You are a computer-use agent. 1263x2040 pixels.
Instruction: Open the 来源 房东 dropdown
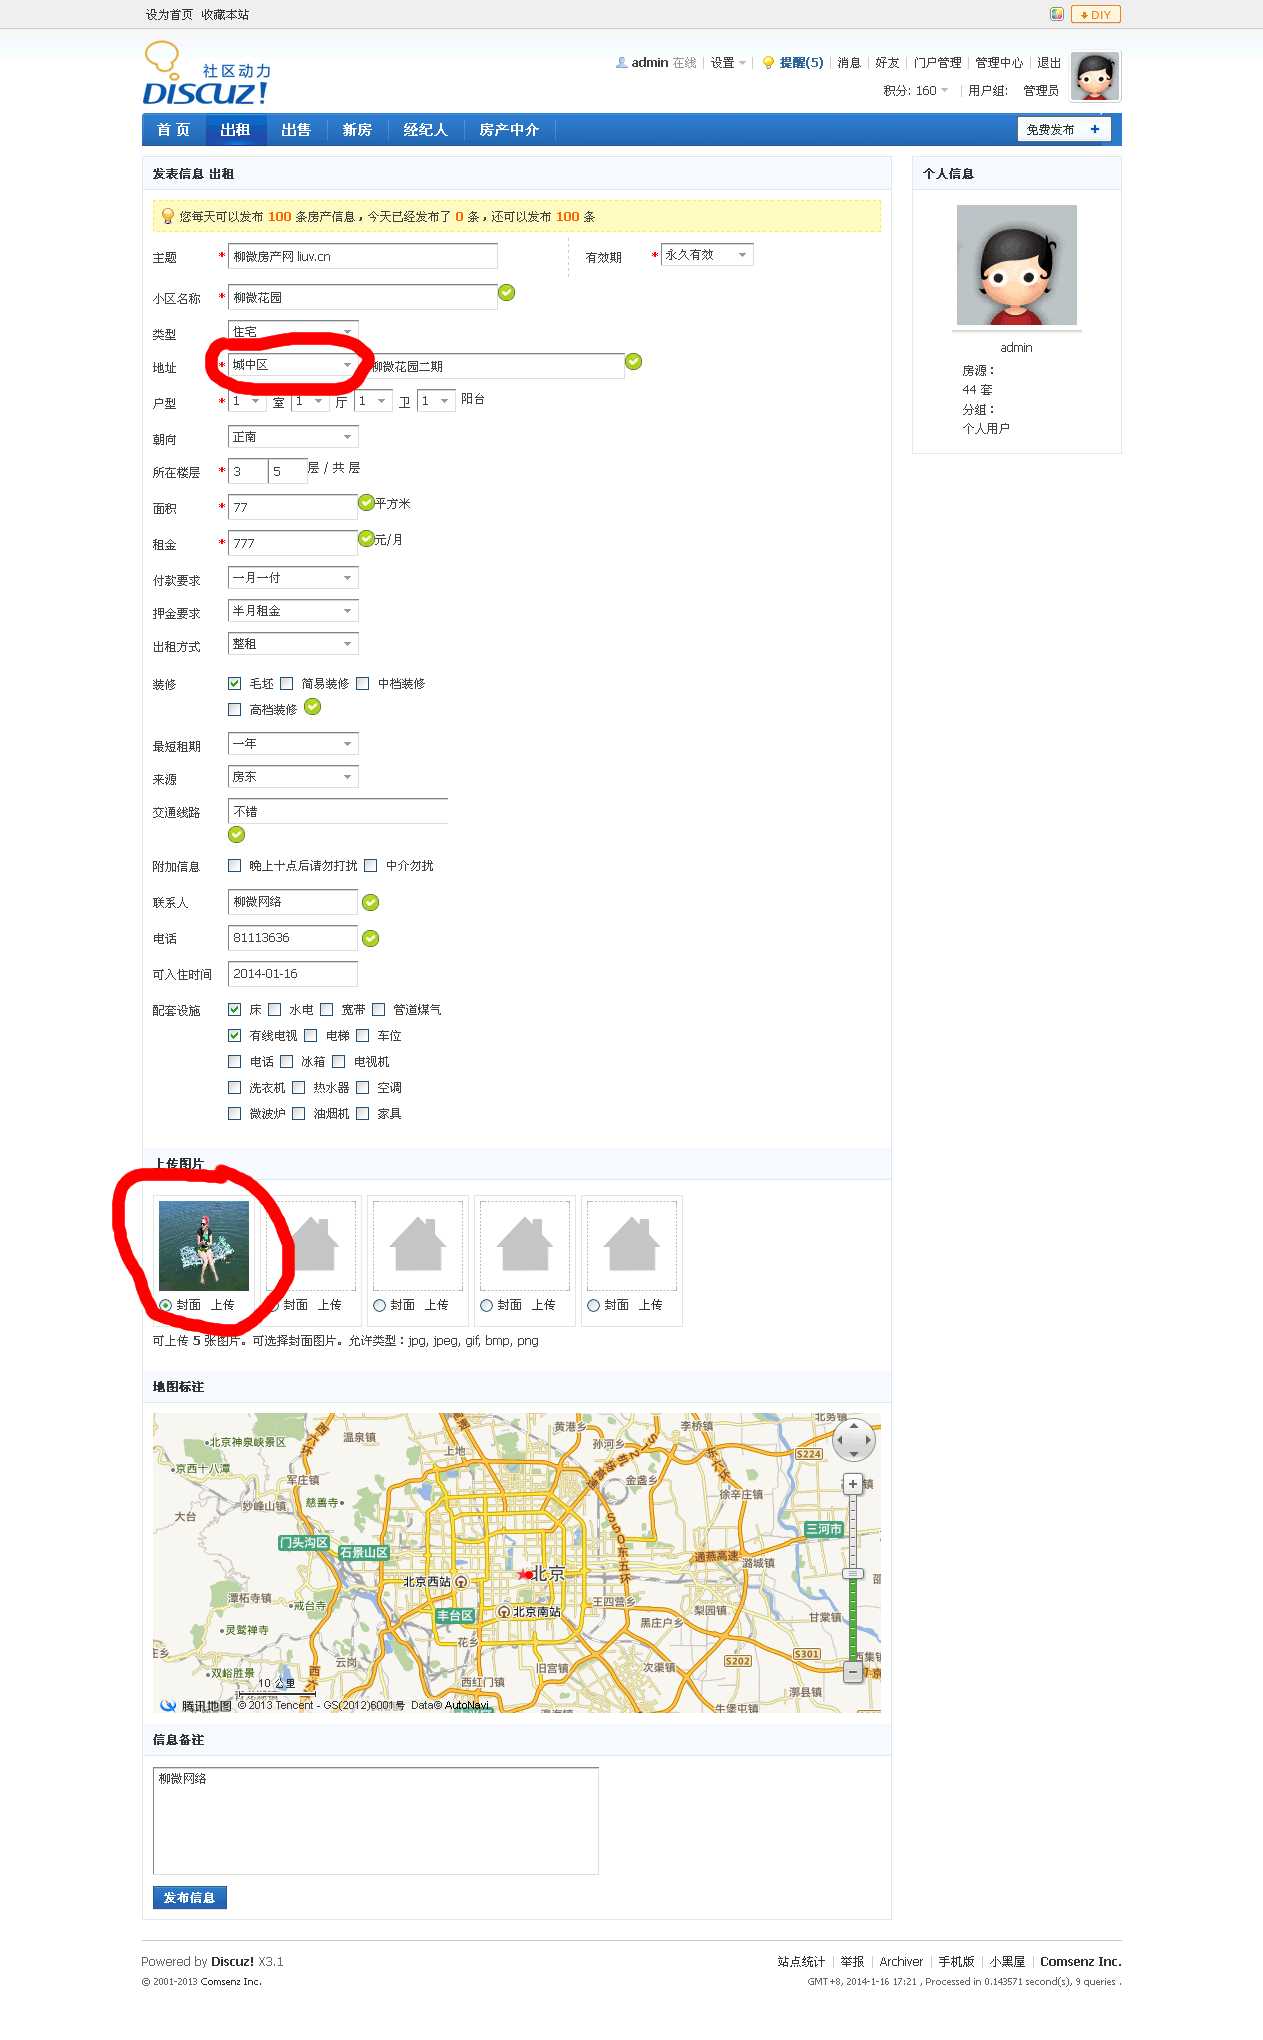293,777
